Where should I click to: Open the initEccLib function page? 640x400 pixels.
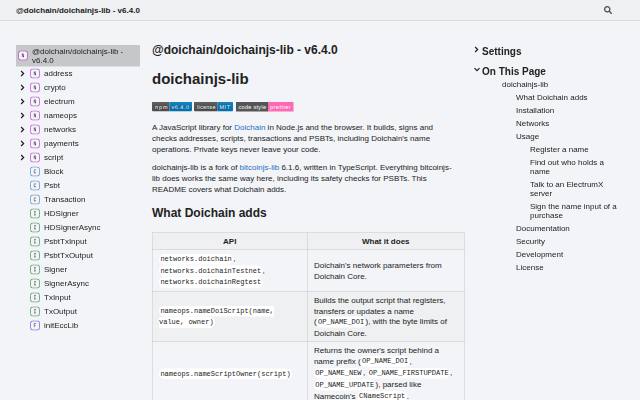coord(61,325)
